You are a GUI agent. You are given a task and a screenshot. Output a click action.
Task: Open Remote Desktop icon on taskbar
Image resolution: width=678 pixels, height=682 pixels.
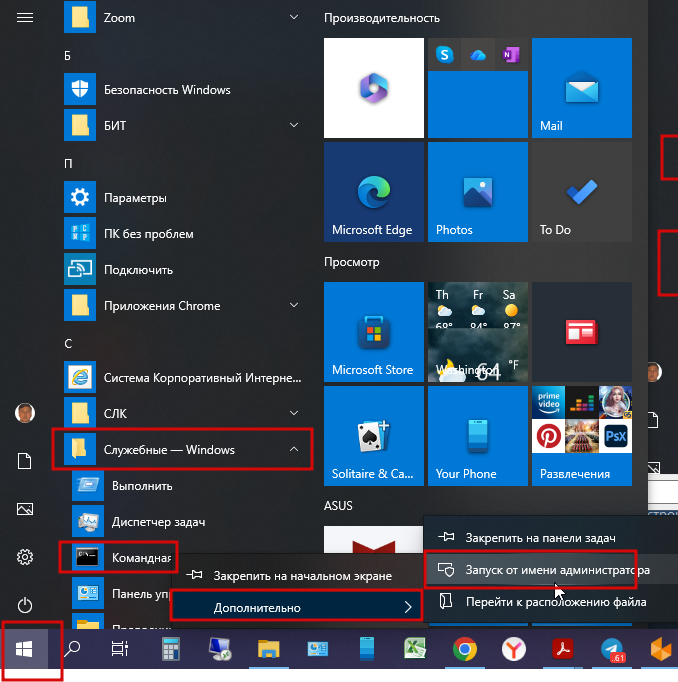(x=220, y=650)
